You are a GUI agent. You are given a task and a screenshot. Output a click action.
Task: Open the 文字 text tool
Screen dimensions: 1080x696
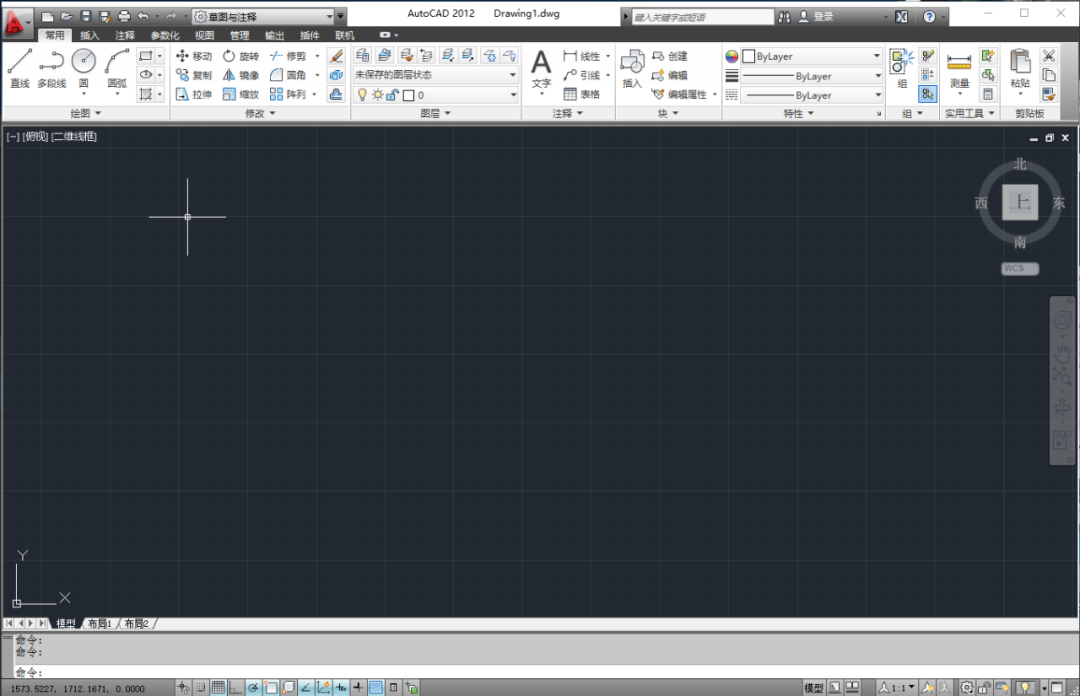(541, 69)
